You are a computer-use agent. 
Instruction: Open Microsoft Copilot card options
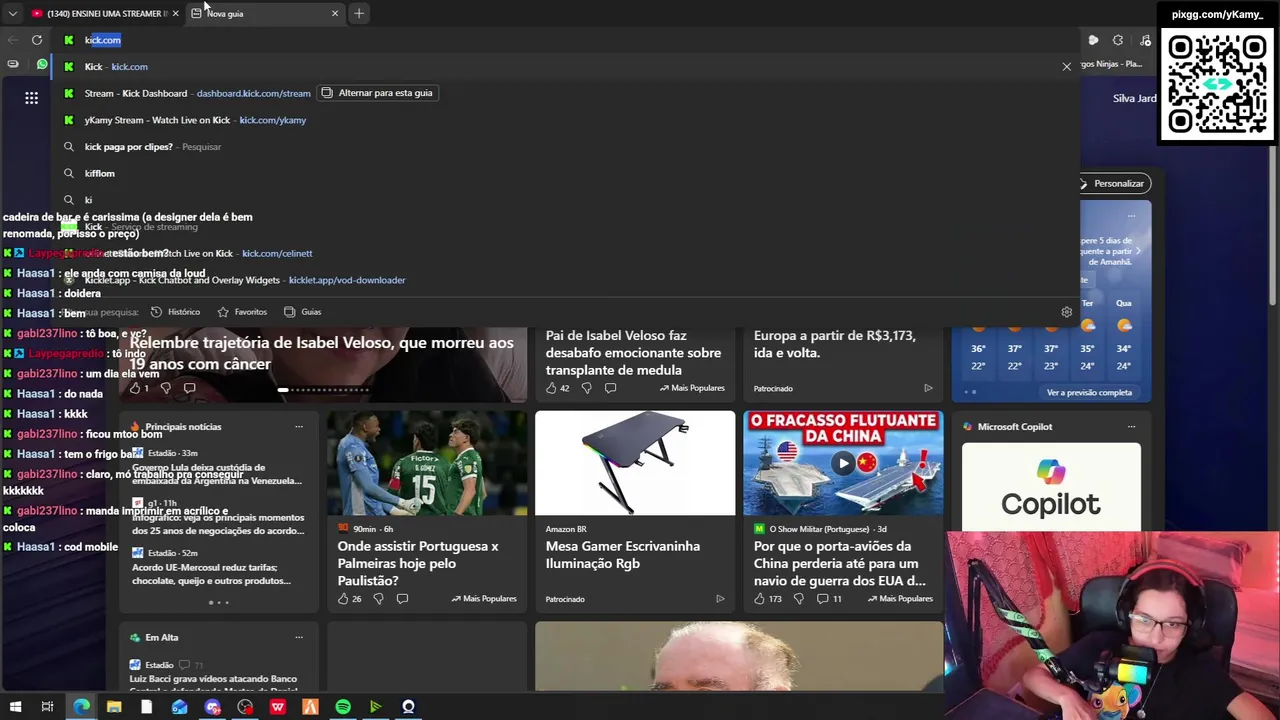(1131, 427)
